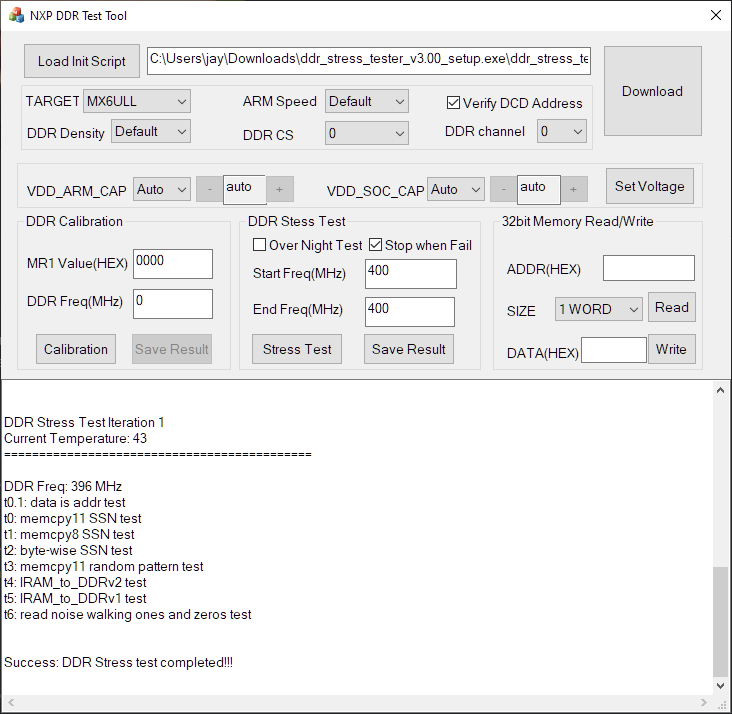732x714 pixels.
Task: Click the init script file path field
Action: [x=369, y=60]
